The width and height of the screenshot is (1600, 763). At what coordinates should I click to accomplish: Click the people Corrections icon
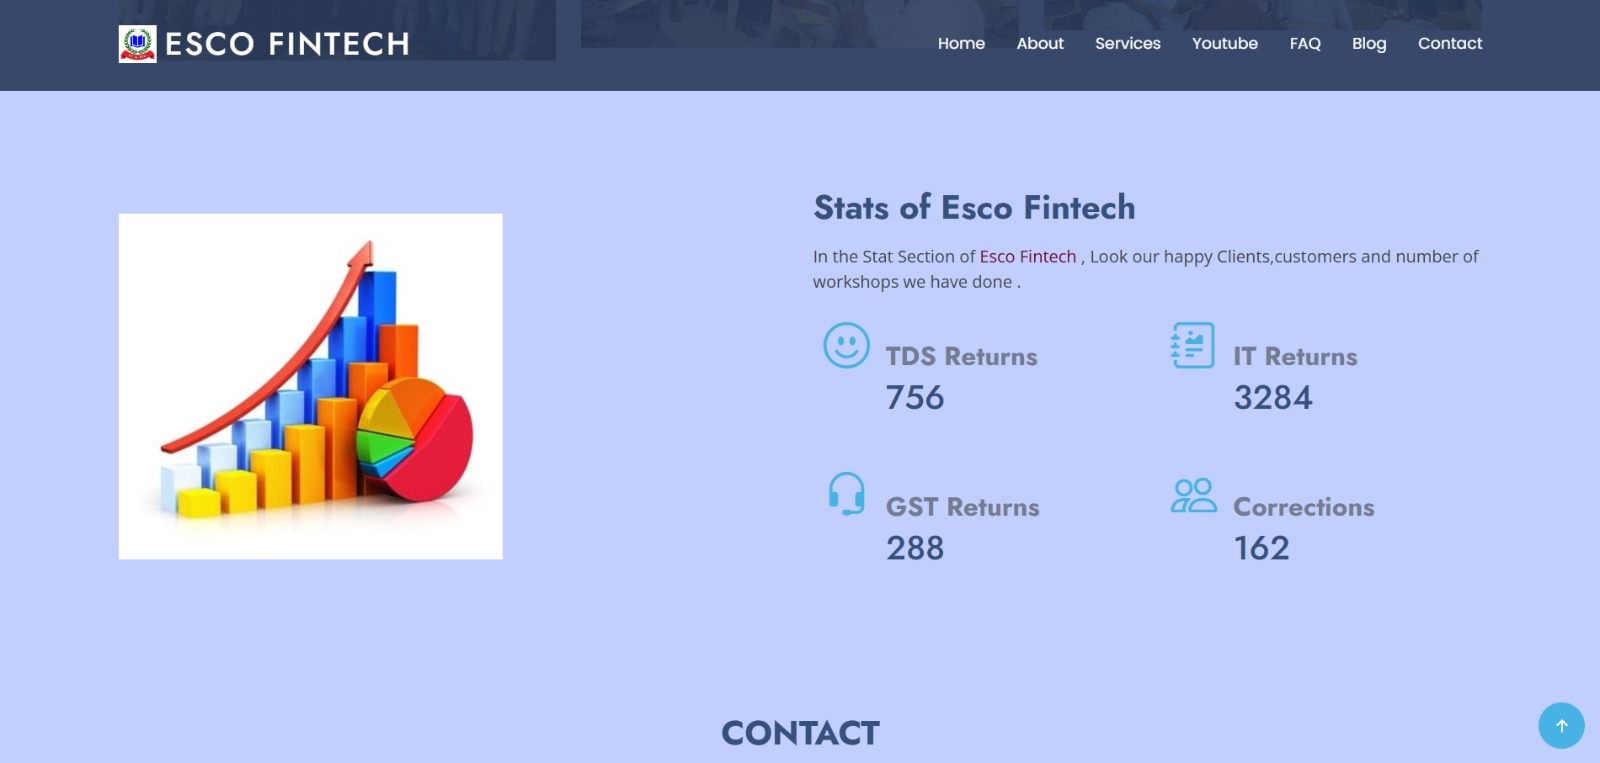point(1193,495)
